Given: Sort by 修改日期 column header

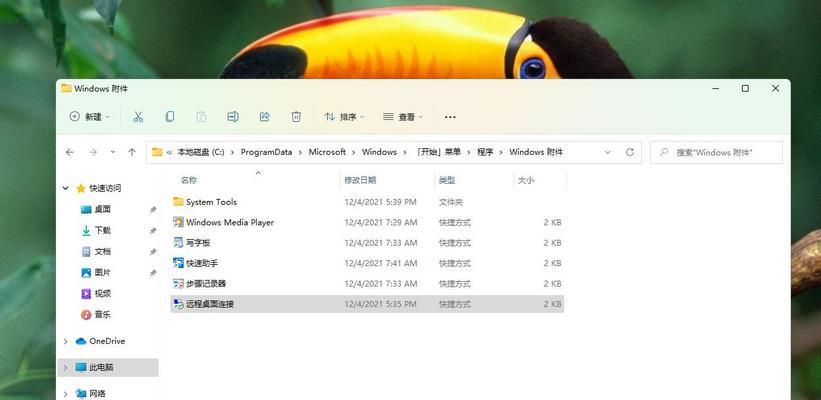Looking at the screenshot, I should (360, 180).
